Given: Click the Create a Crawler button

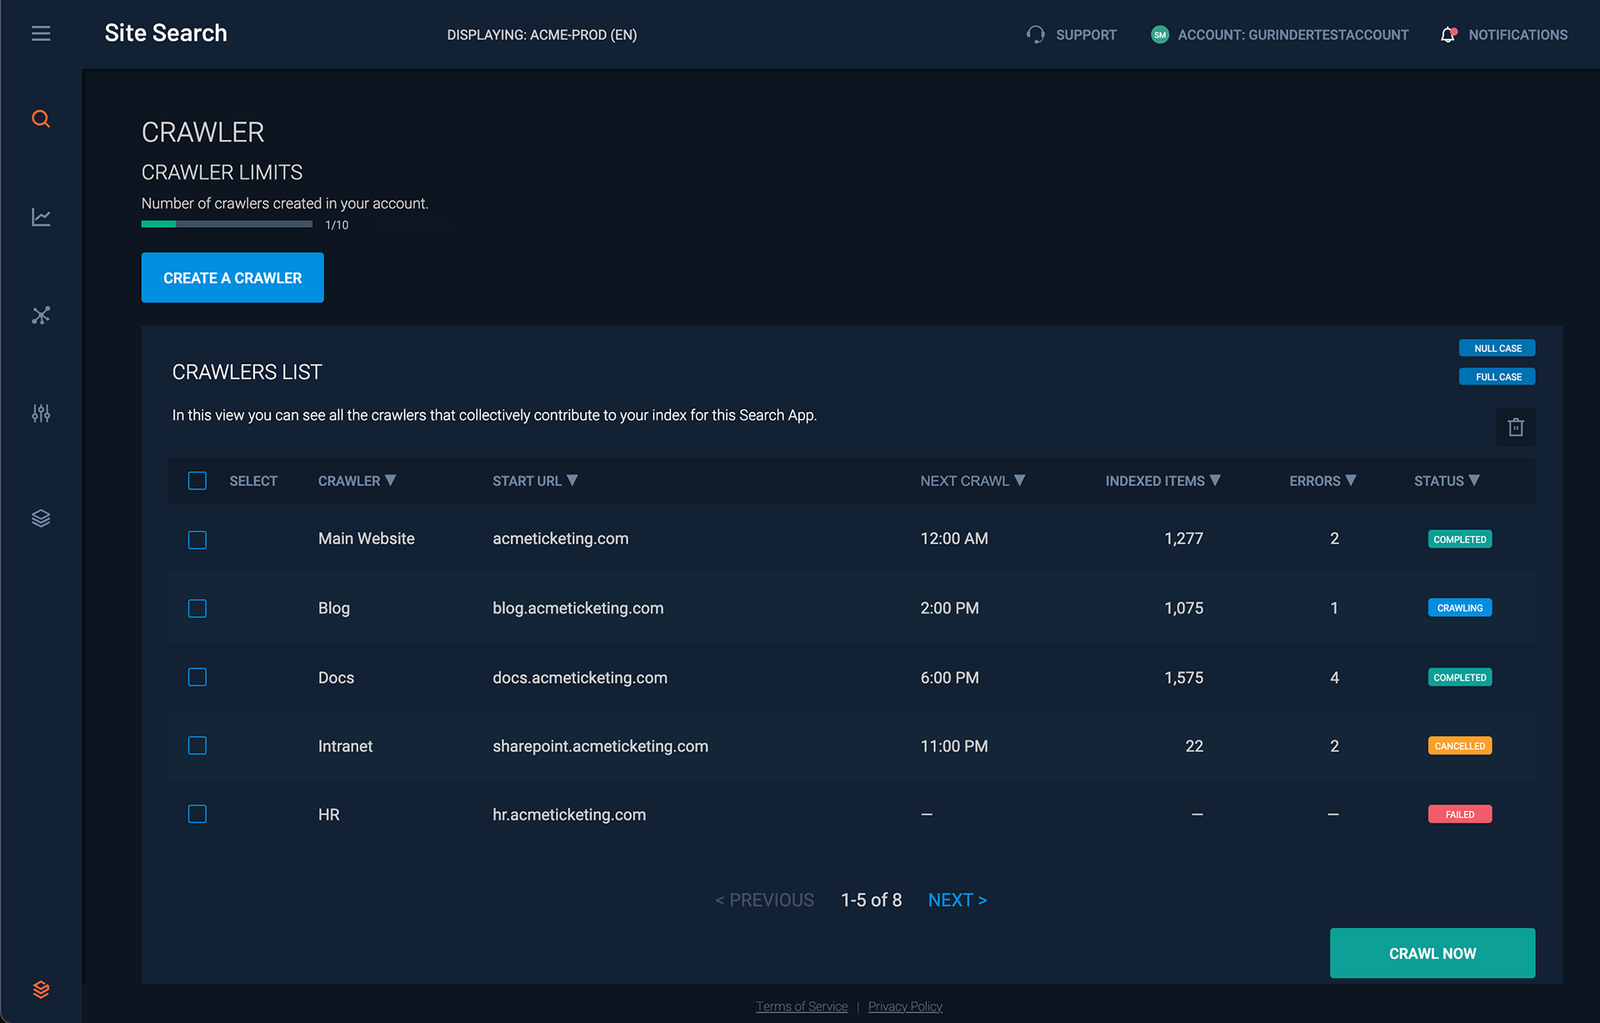Looking at the screenshot, I should pos(232,278).
